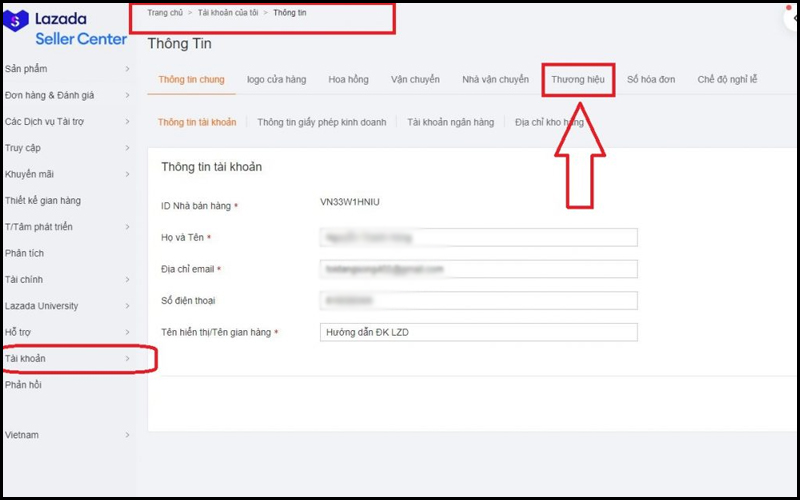
Task: Open the Số hóa đơn tab
Action: click(651, 79)
